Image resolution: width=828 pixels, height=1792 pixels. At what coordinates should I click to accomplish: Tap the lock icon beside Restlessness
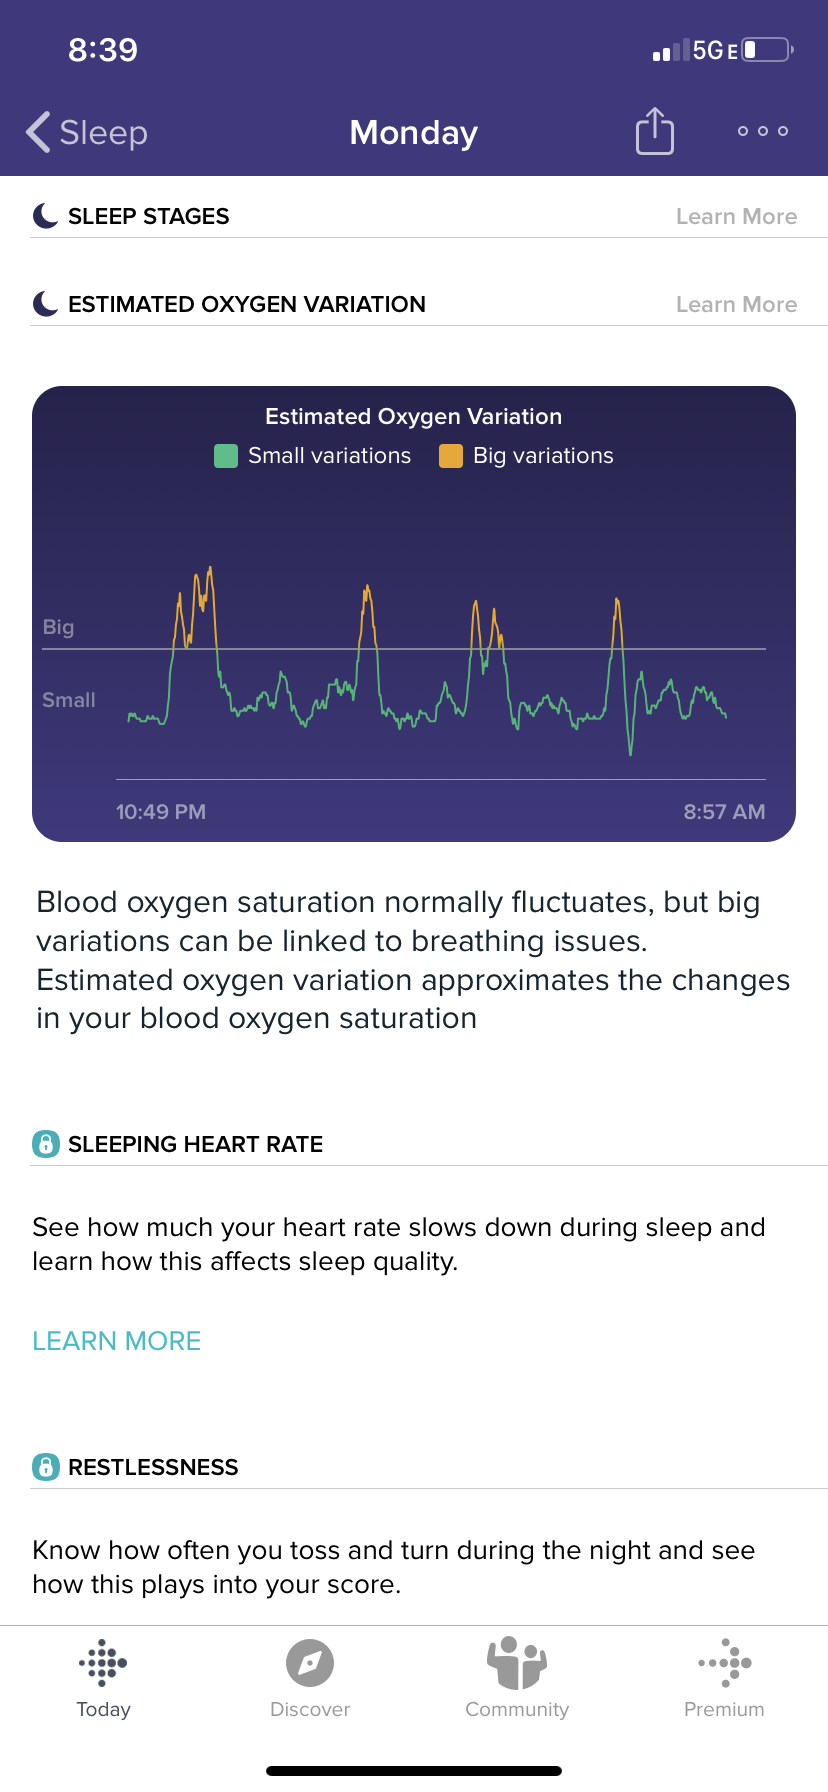46,1467
